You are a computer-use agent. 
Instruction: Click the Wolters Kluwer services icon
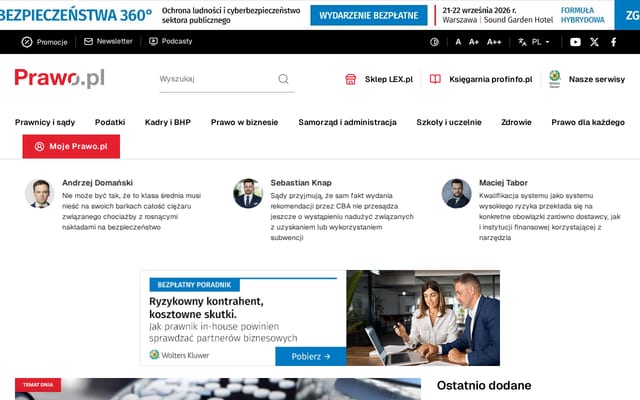tap(555, 78)
